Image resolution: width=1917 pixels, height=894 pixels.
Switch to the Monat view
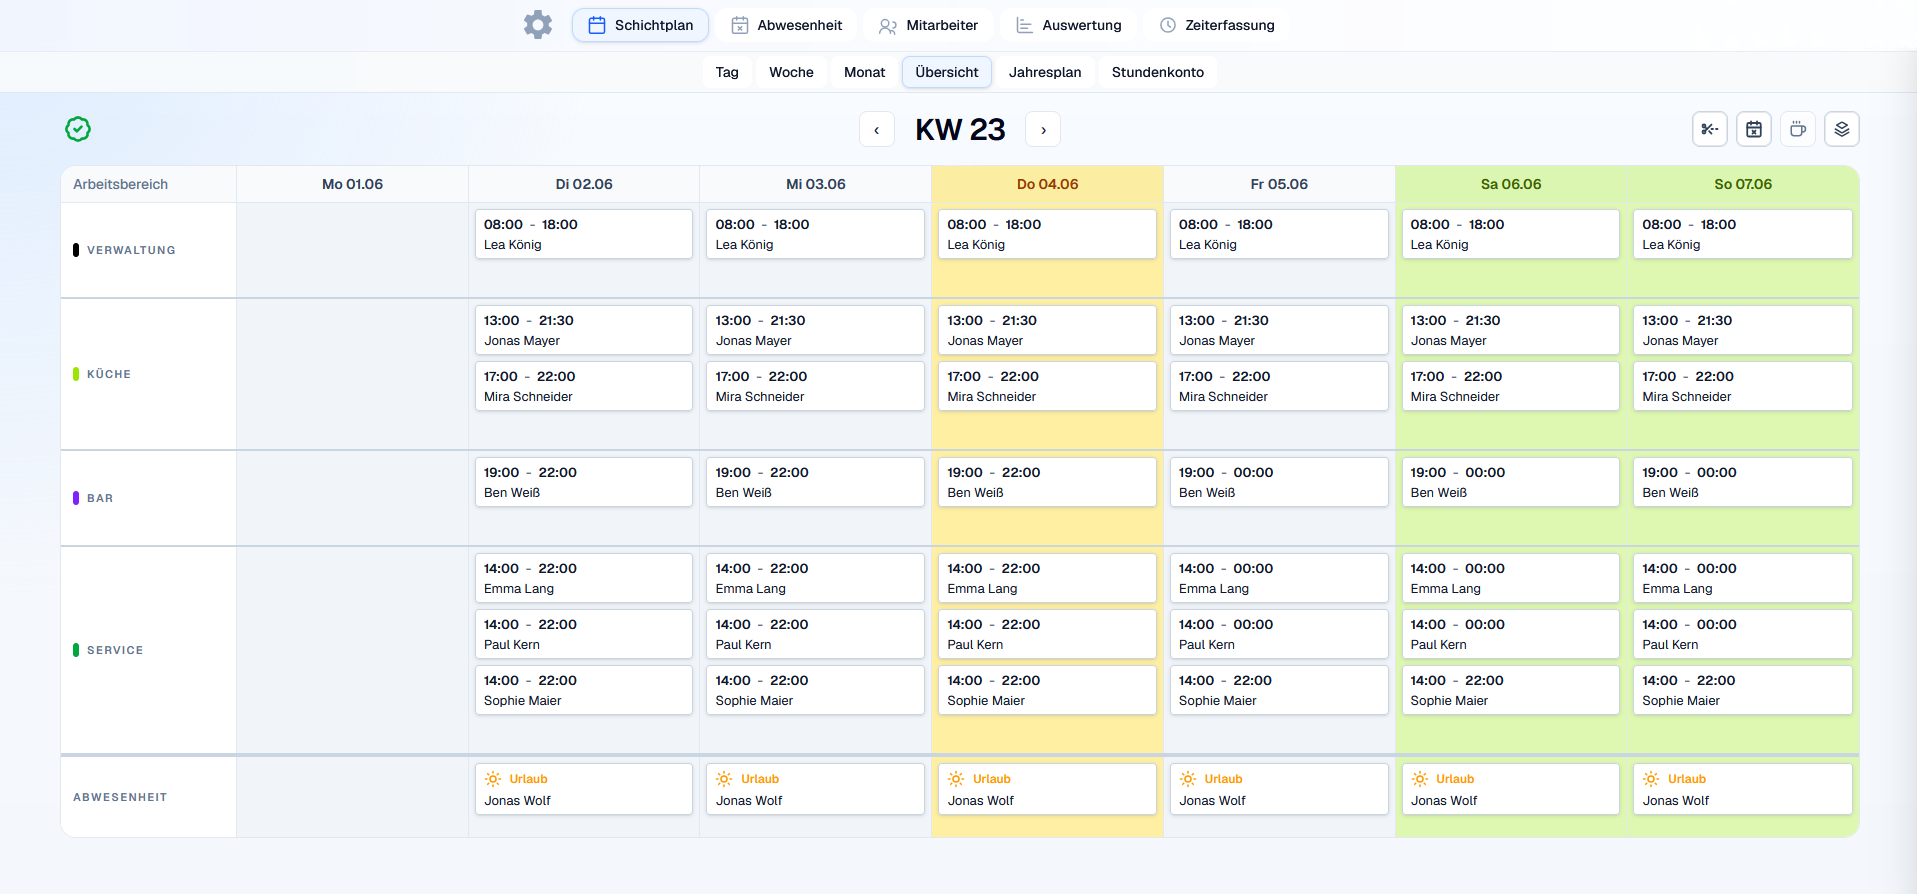coord(864,72)
